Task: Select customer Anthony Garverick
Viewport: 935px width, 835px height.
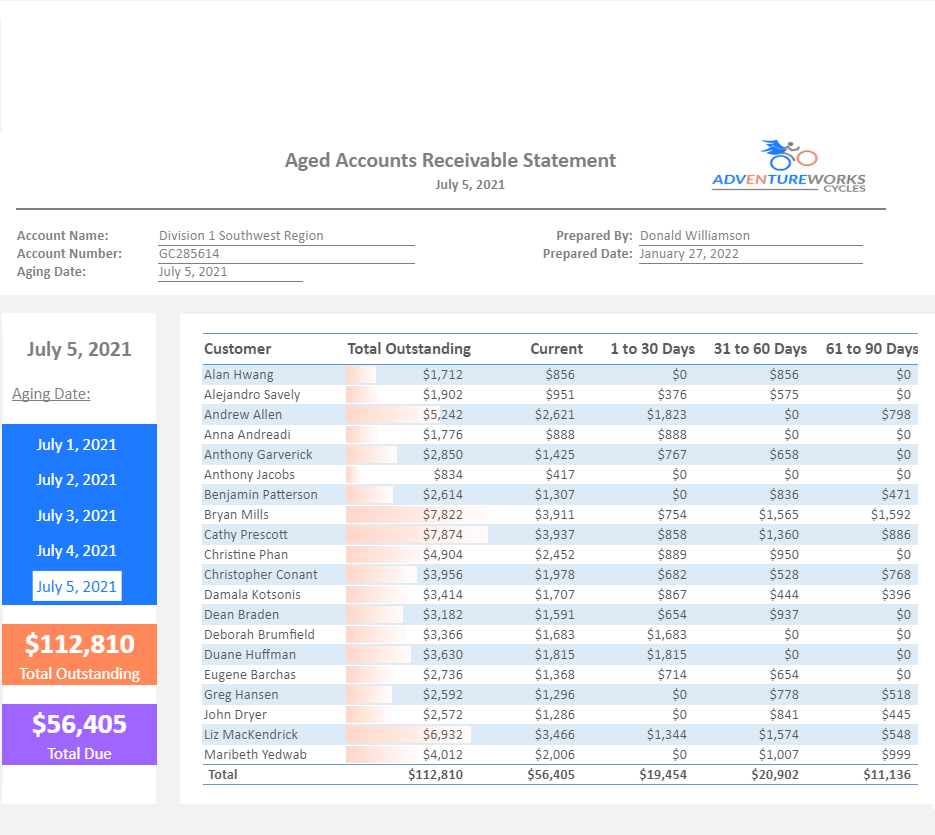Action: [258, 454]
